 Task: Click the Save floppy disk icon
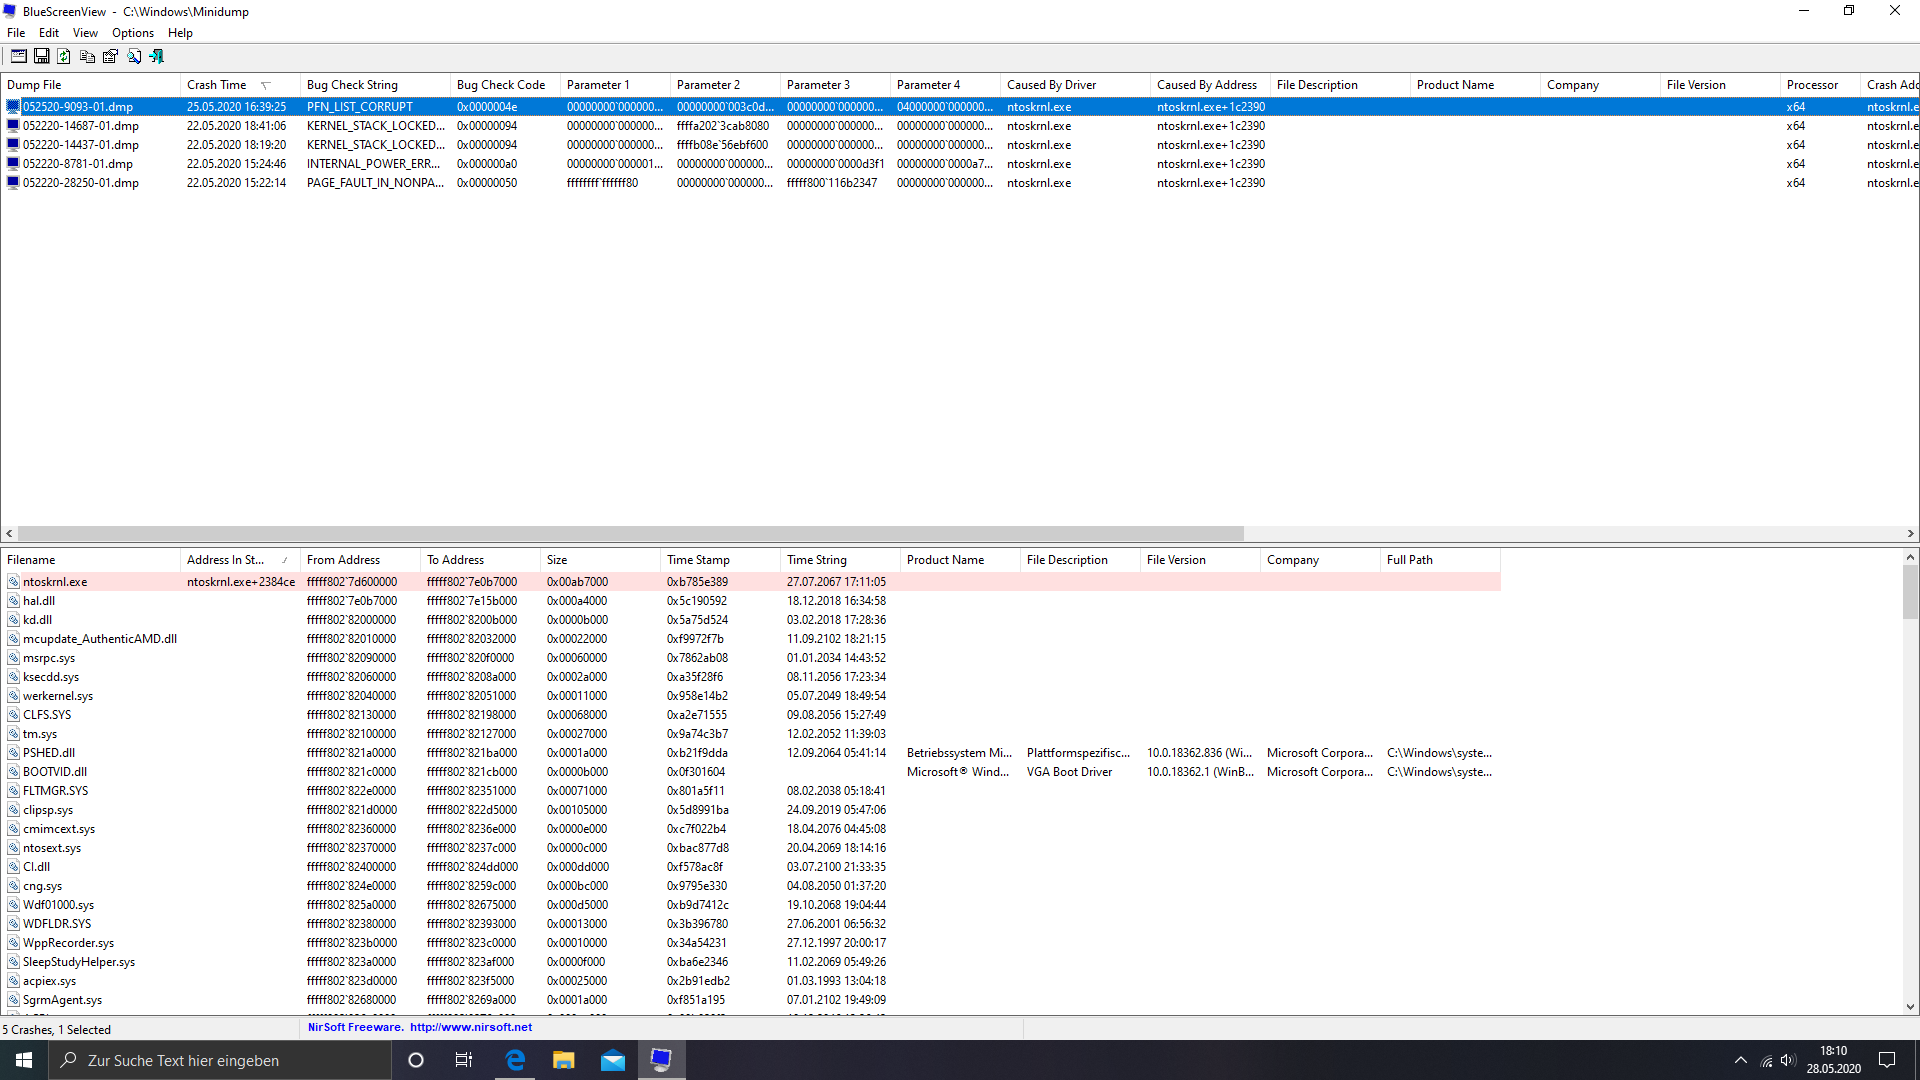42,56
